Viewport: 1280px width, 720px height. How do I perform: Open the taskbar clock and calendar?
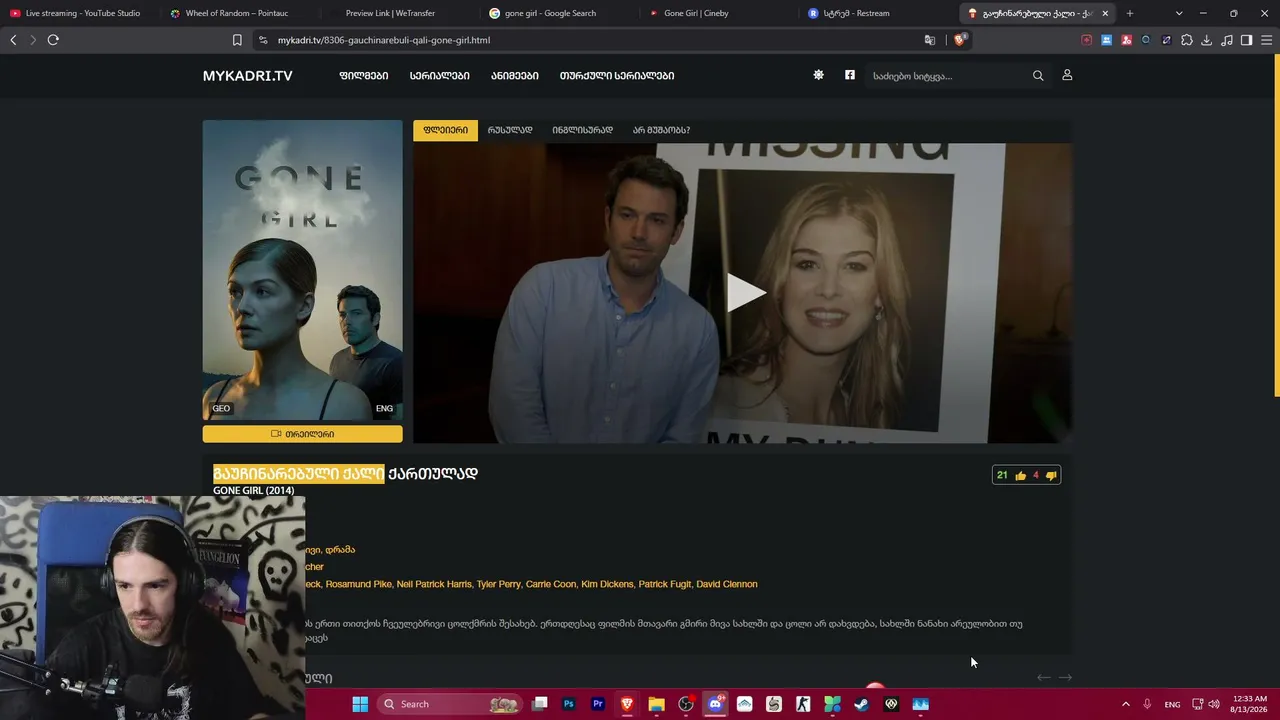pyautogui.click(x=1250, y=704)
